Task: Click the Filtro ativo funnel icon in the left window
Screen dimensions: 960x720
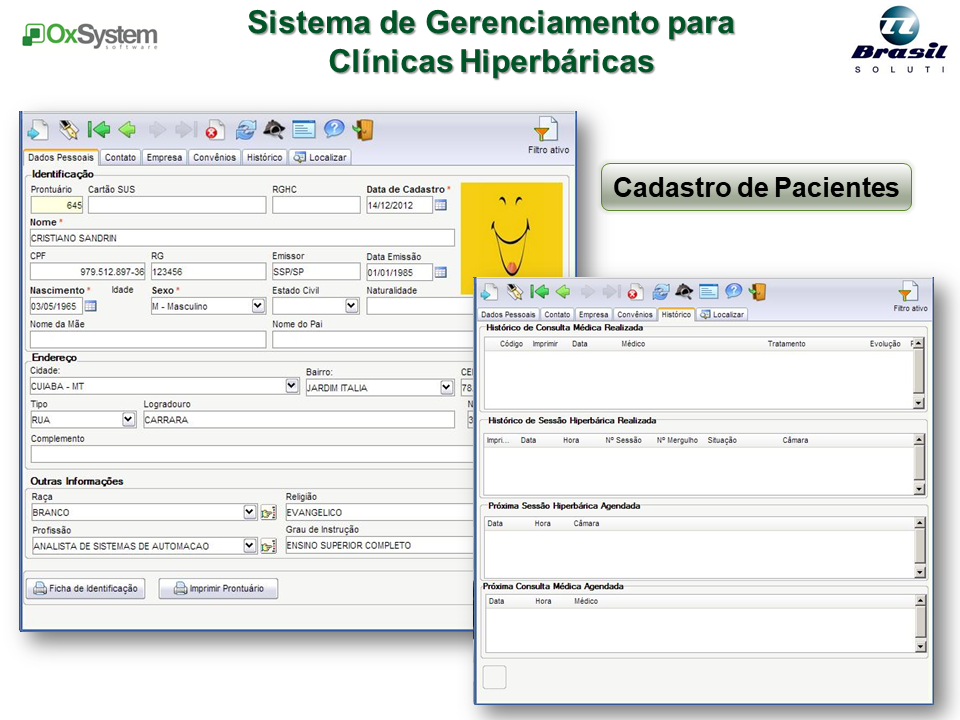Action: click(545, 131)
